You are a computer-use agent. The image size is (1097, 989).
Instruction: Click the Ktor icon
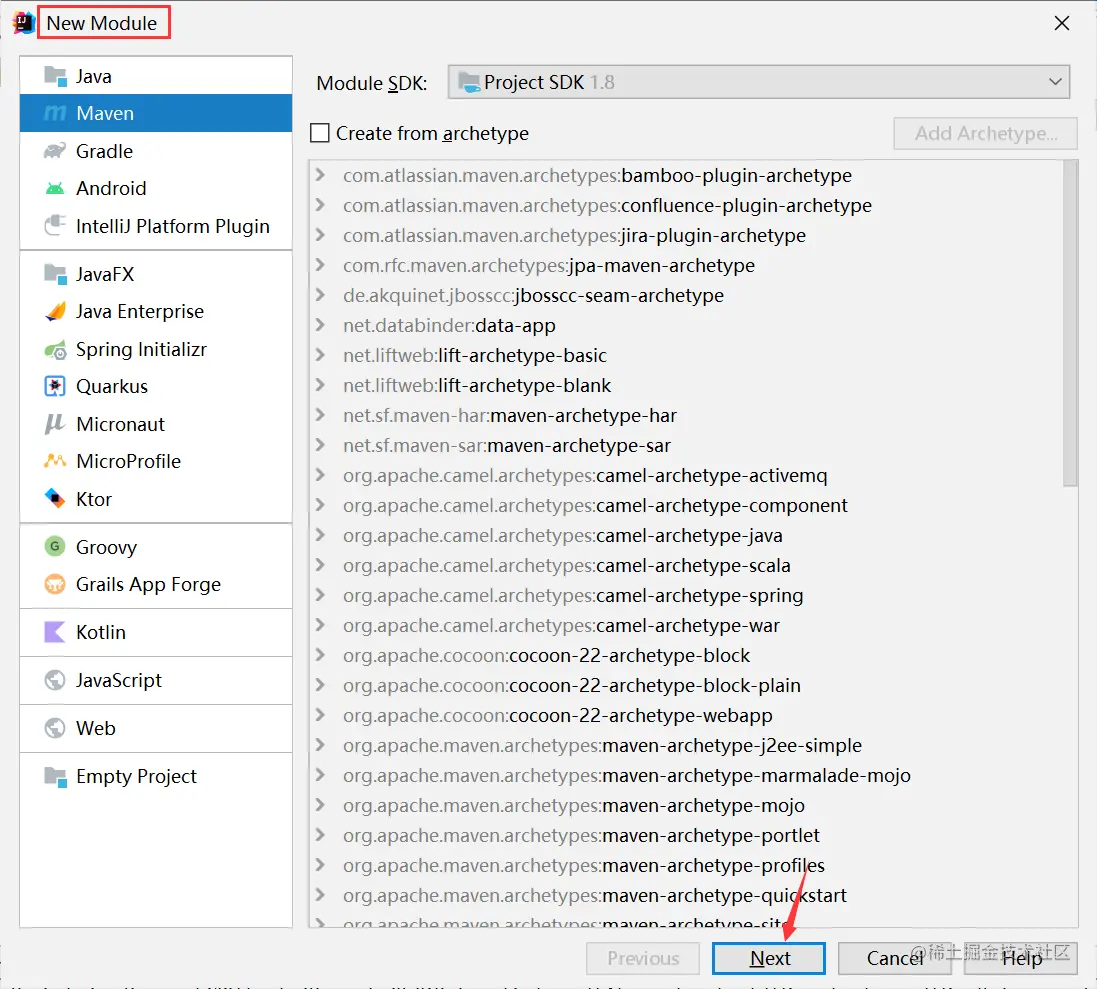point(55,498)
